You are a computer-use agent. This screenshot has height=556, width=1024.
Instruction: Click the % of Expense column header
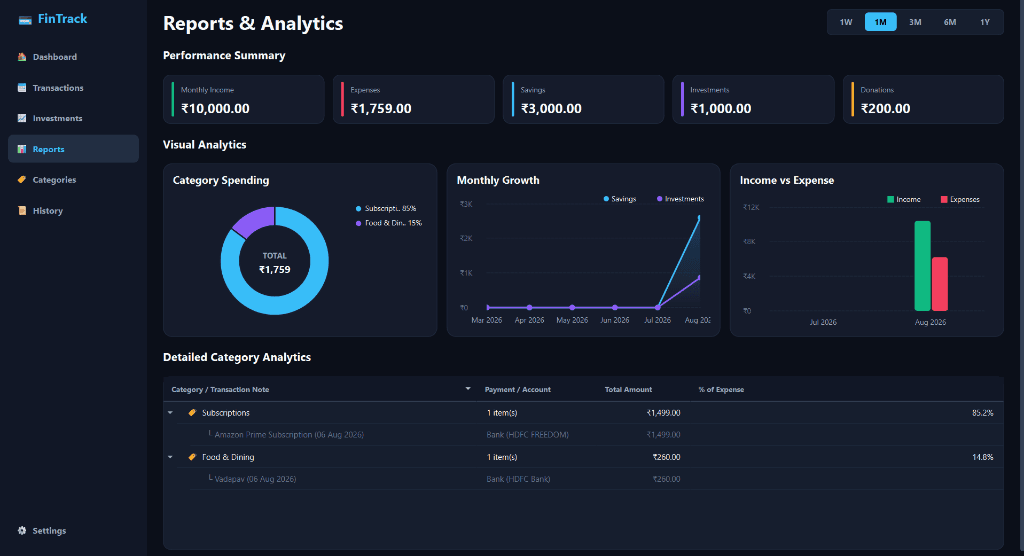[x=721, y=389]
